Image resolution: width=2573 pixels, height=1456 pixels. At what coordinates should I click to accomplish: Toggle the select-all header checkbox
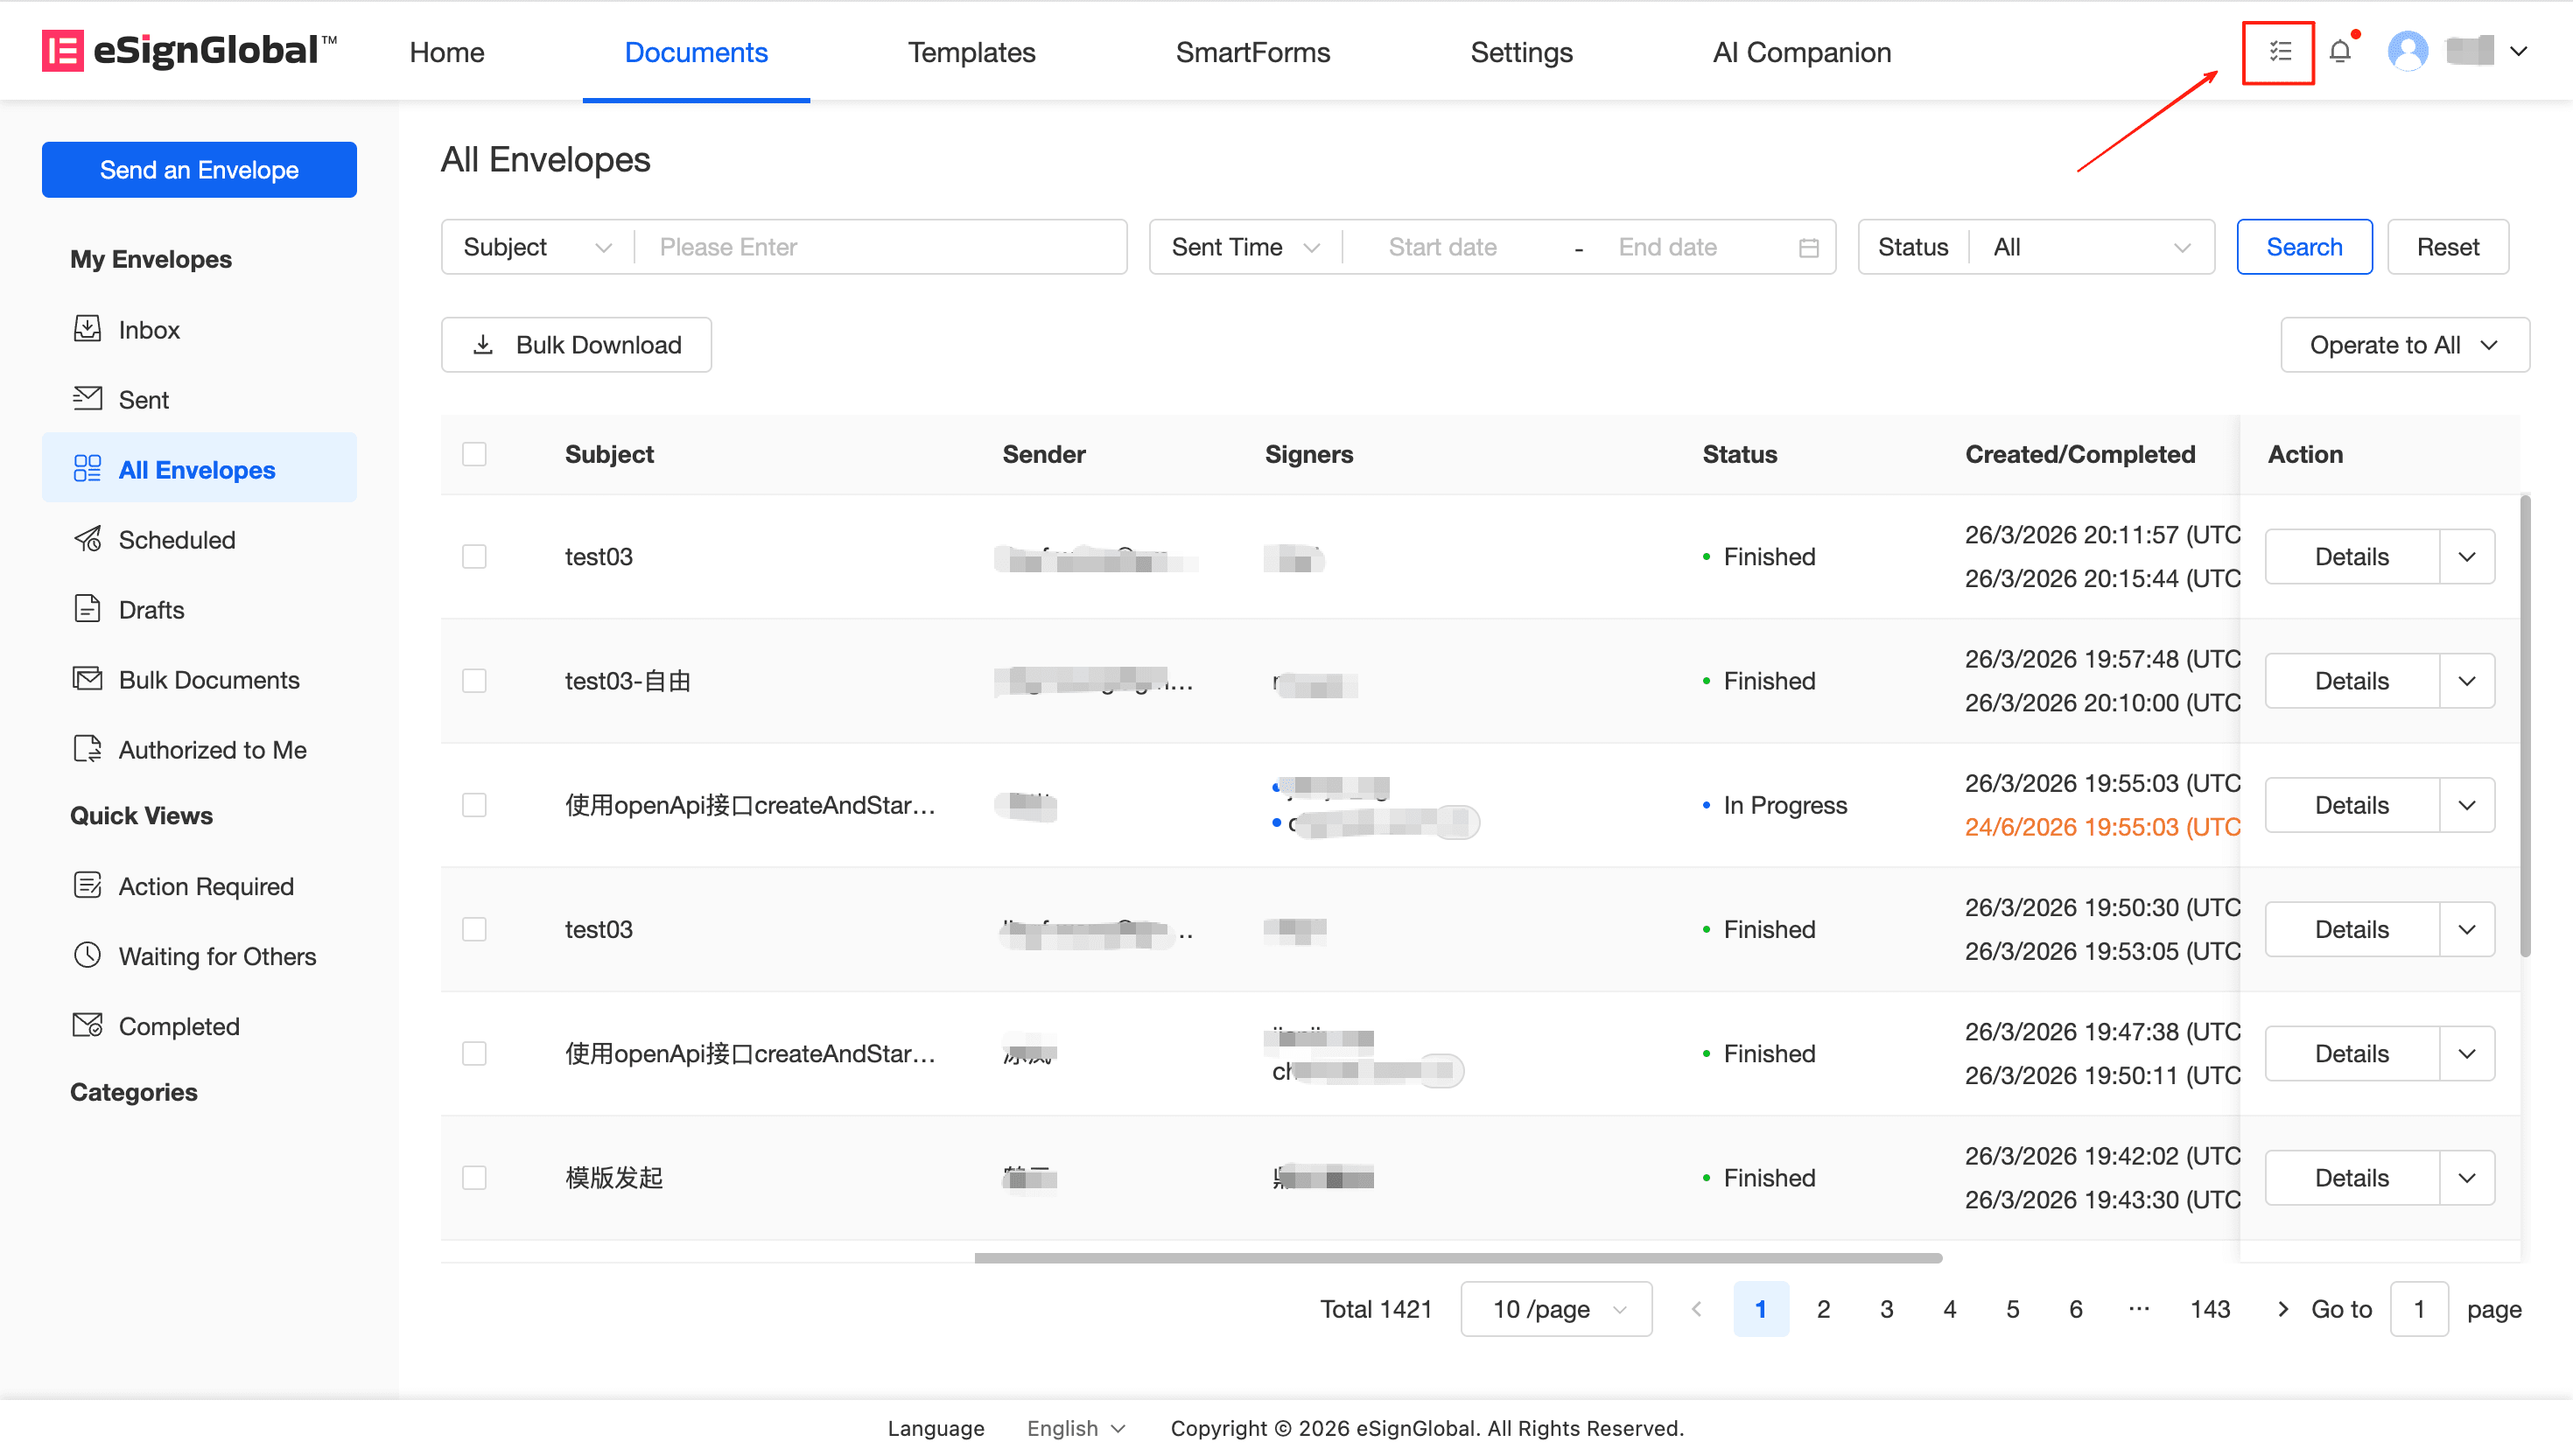click(x=474, y=454)
